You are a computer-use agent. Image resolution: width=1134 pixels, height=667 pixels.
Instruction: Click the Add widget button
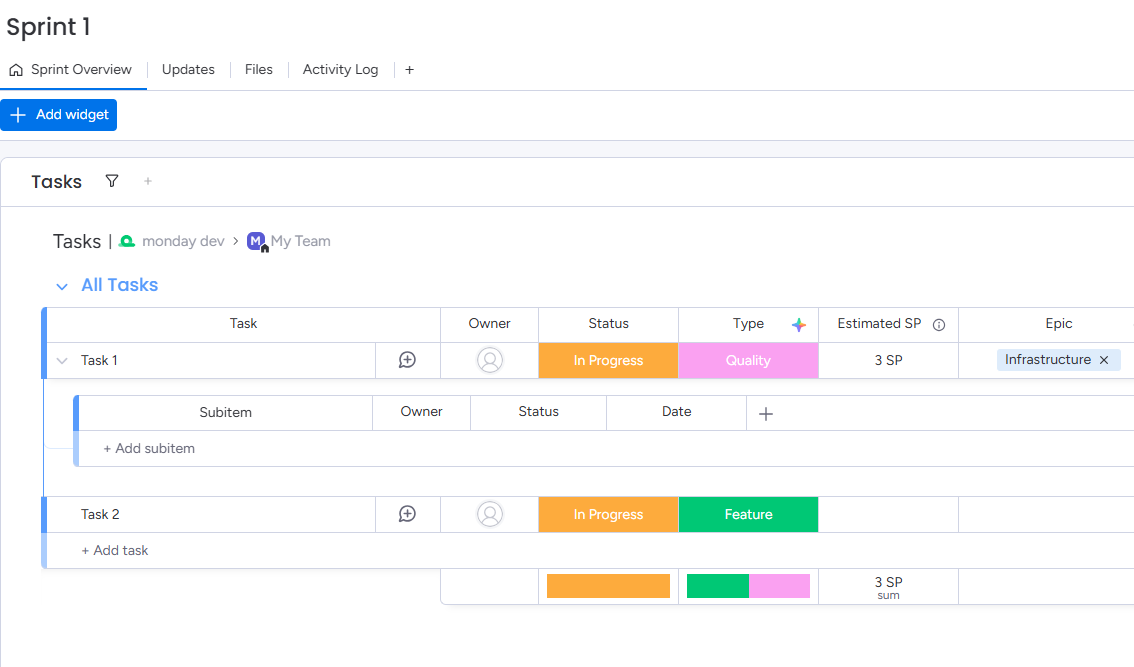point(58,114)
